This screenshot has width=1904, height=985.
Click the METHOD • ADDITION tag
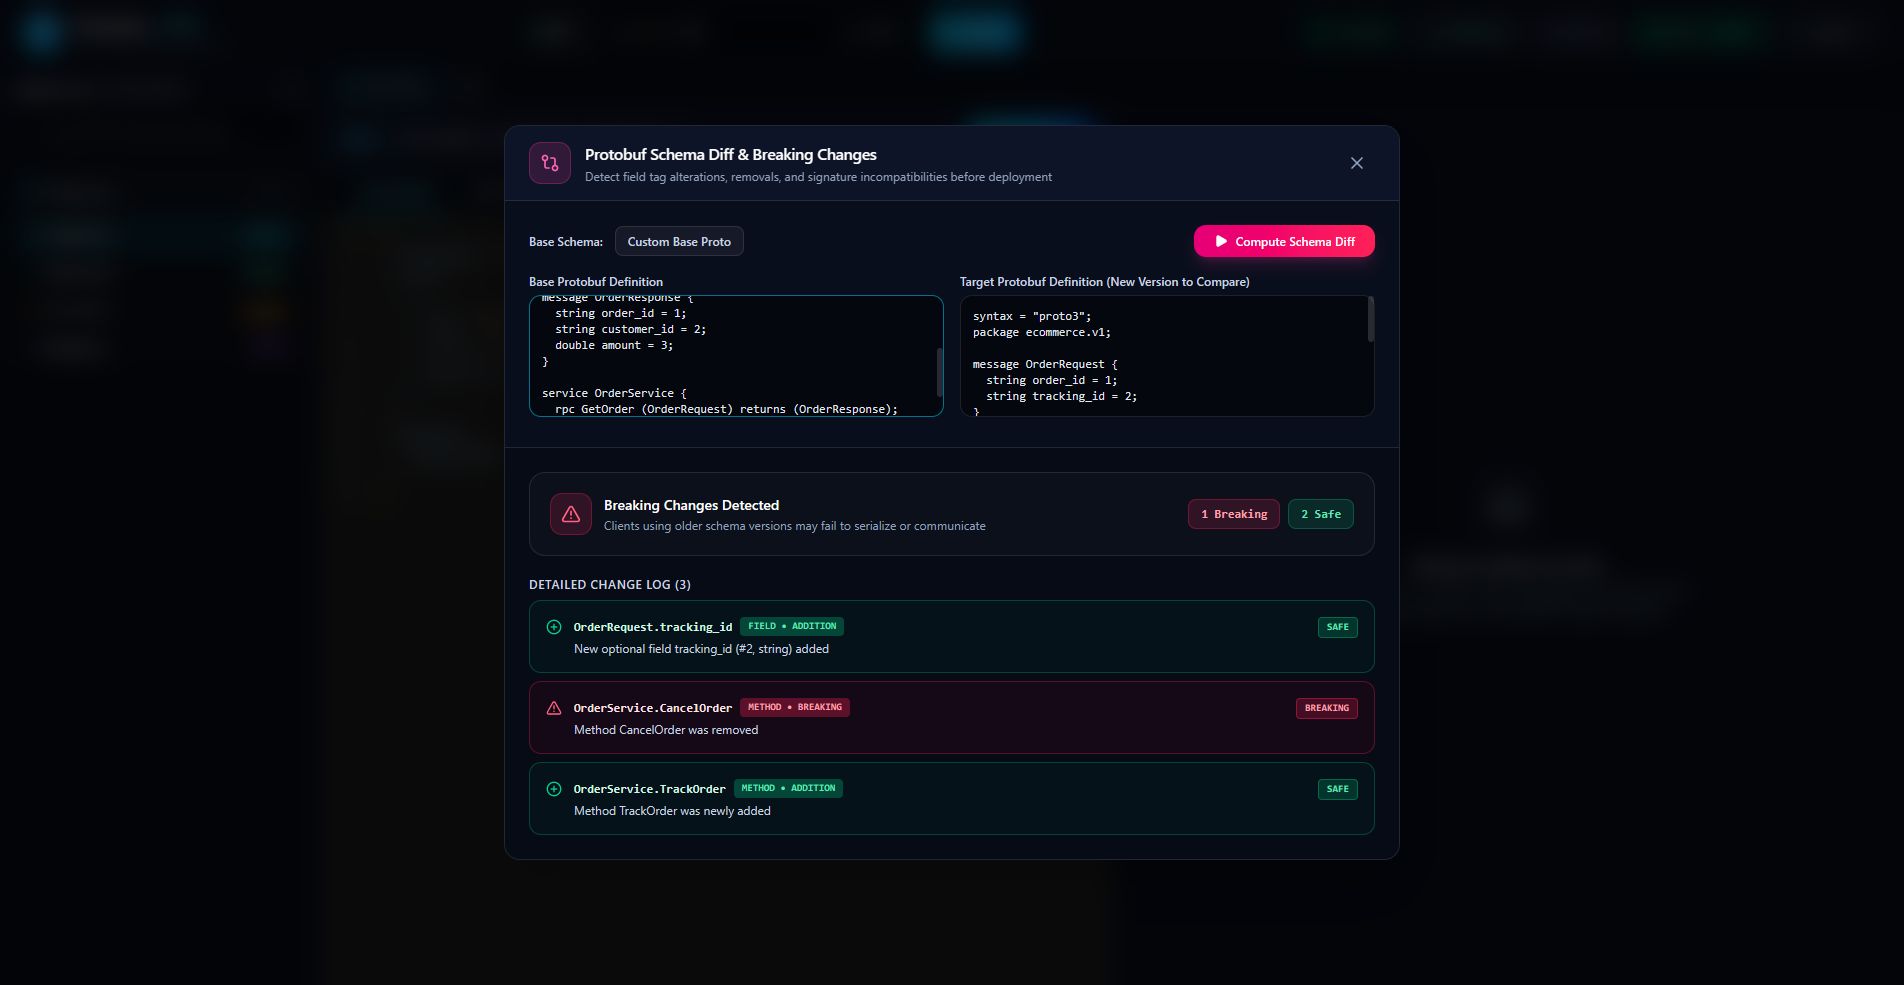click(x=788, y=788)
